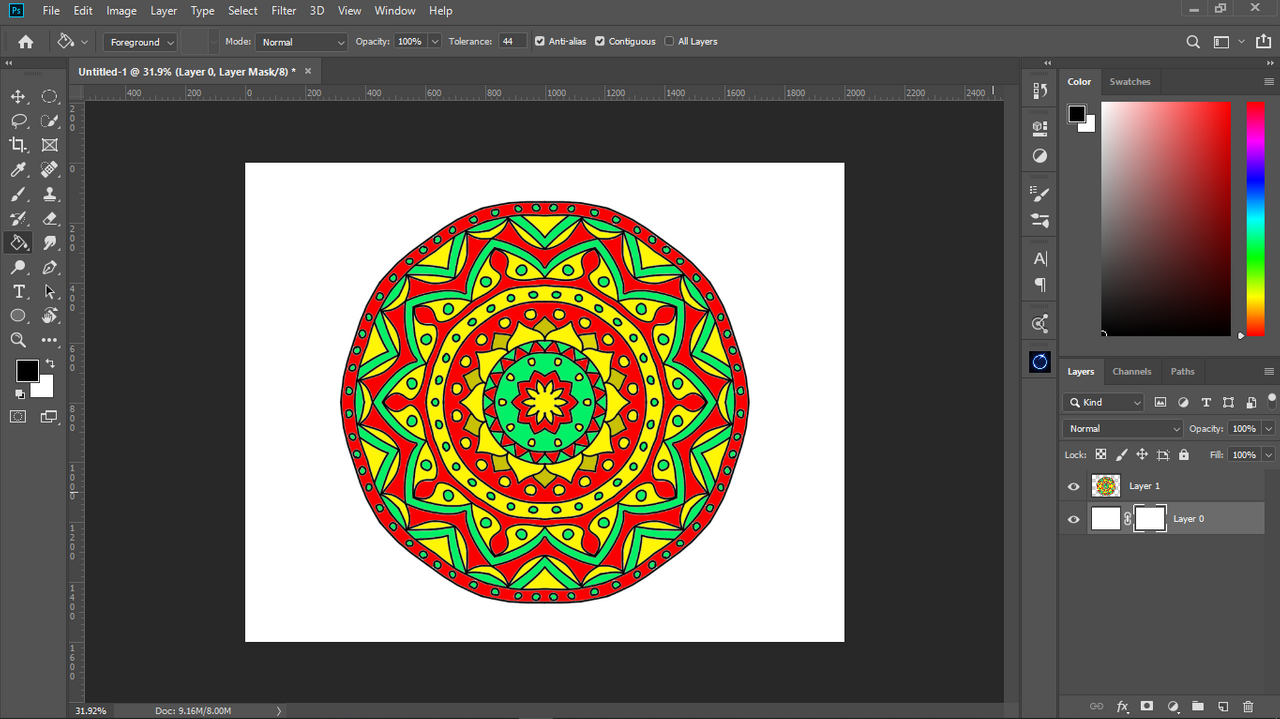Disable the Anti-alias checkbox
Screen dimensions: 1280x719
(x=540, y=42)
